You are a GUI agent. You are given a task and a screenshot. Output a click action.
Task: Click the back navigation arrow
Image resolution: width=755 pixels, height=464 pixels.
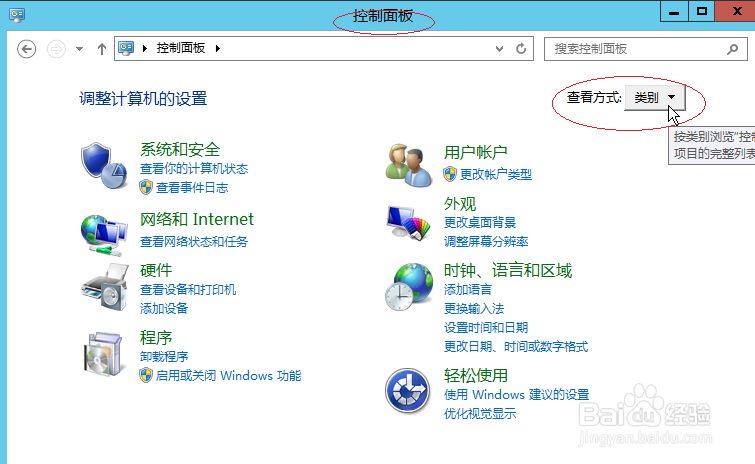(x=26, y=49)
